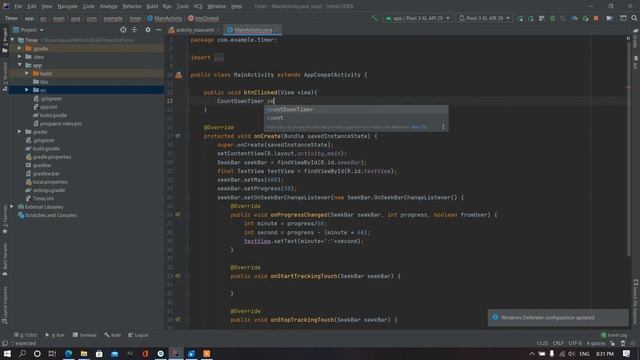The height and width of the screenshot is (360, 640).
Task: Select the libs folder in the tree
Action: (41, 82)
